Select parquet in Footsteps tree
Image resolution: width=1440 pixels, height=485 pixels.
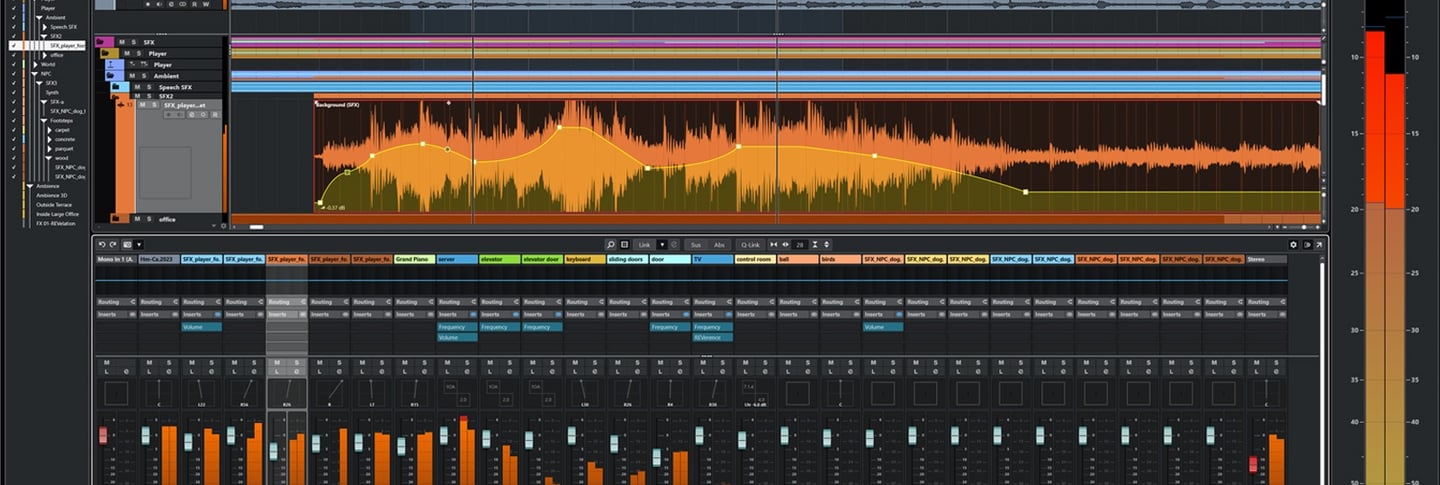coord(64,148)
